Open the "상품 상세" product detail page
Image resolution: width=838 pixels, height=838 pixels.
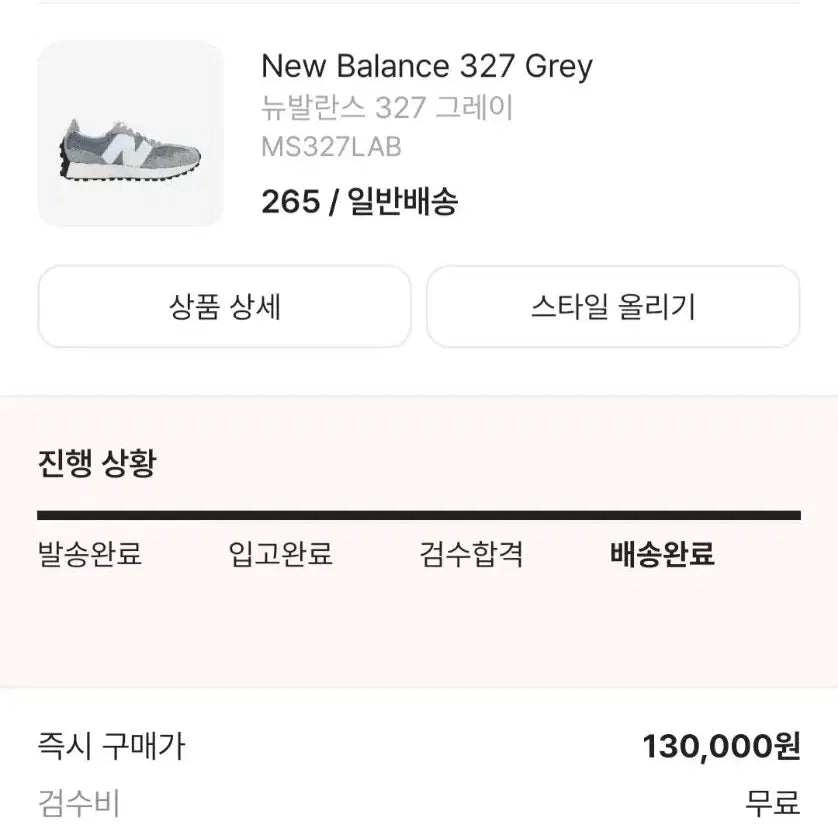point(222,307)
